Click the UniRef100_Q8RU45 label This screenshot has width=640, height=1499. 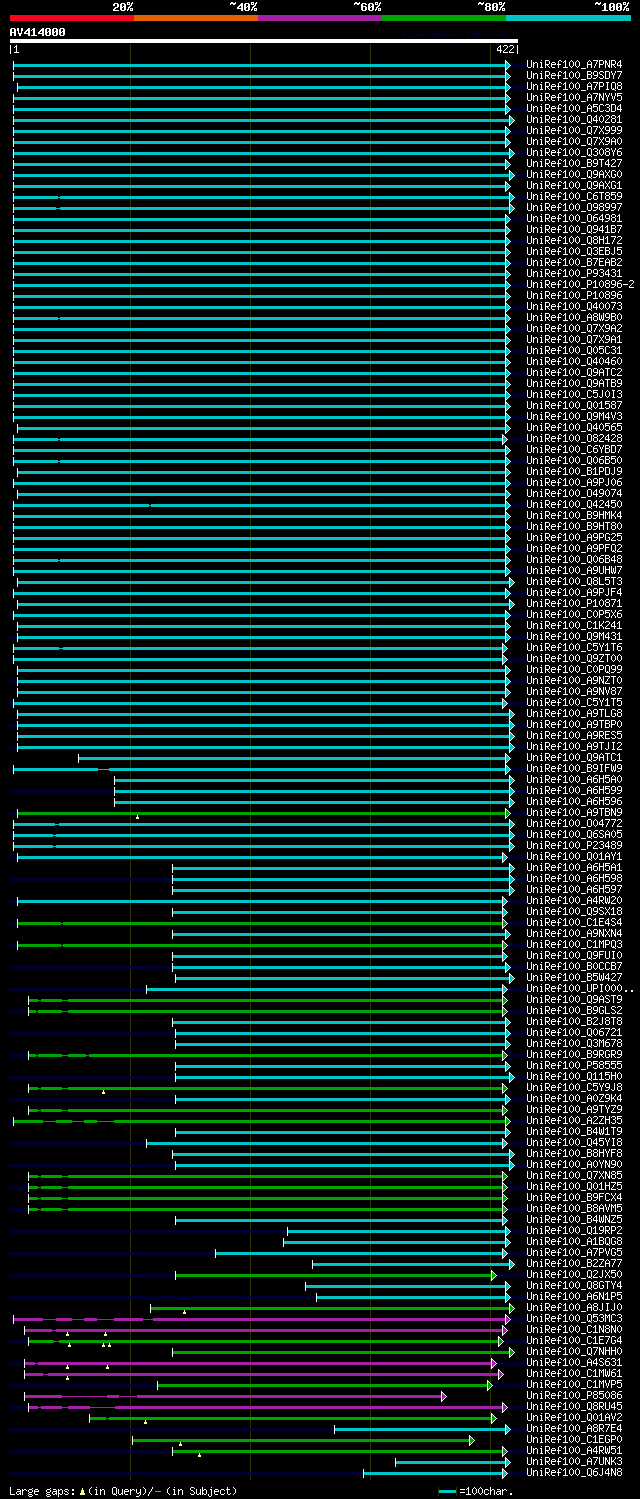tap(574, 1406)
